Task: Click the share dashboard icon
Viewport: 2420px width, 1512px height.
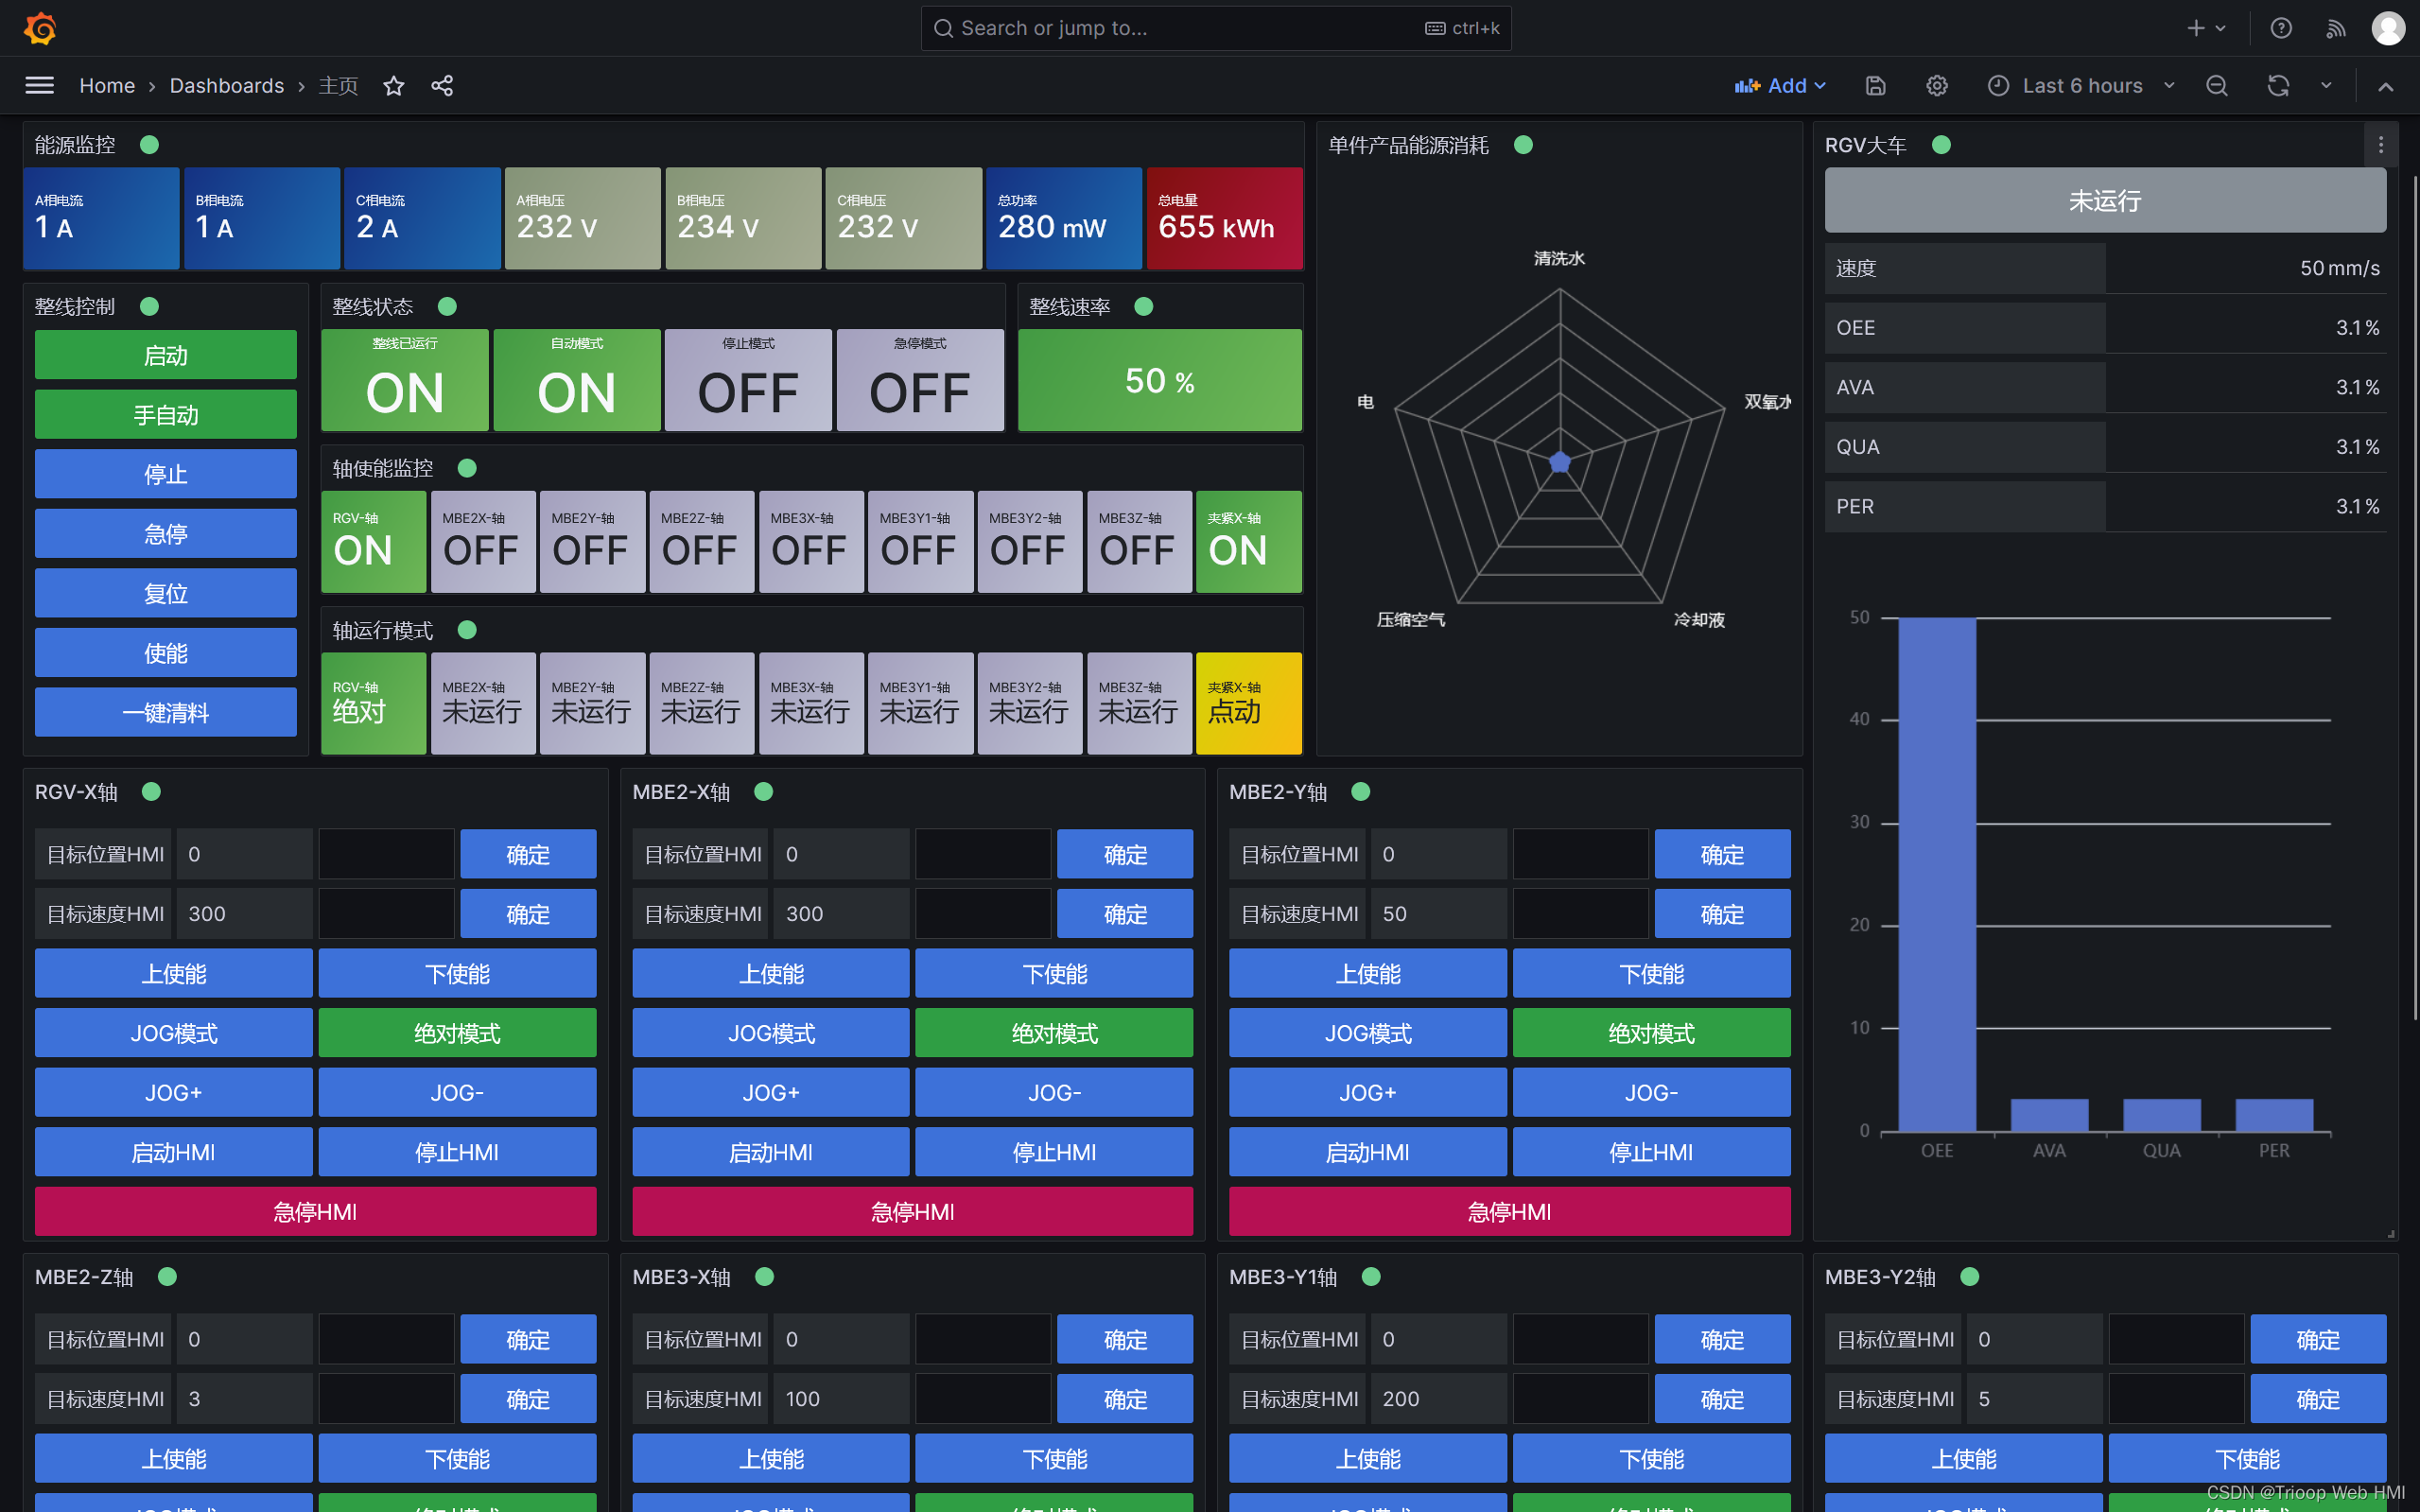Action: [x=442, y=86]
